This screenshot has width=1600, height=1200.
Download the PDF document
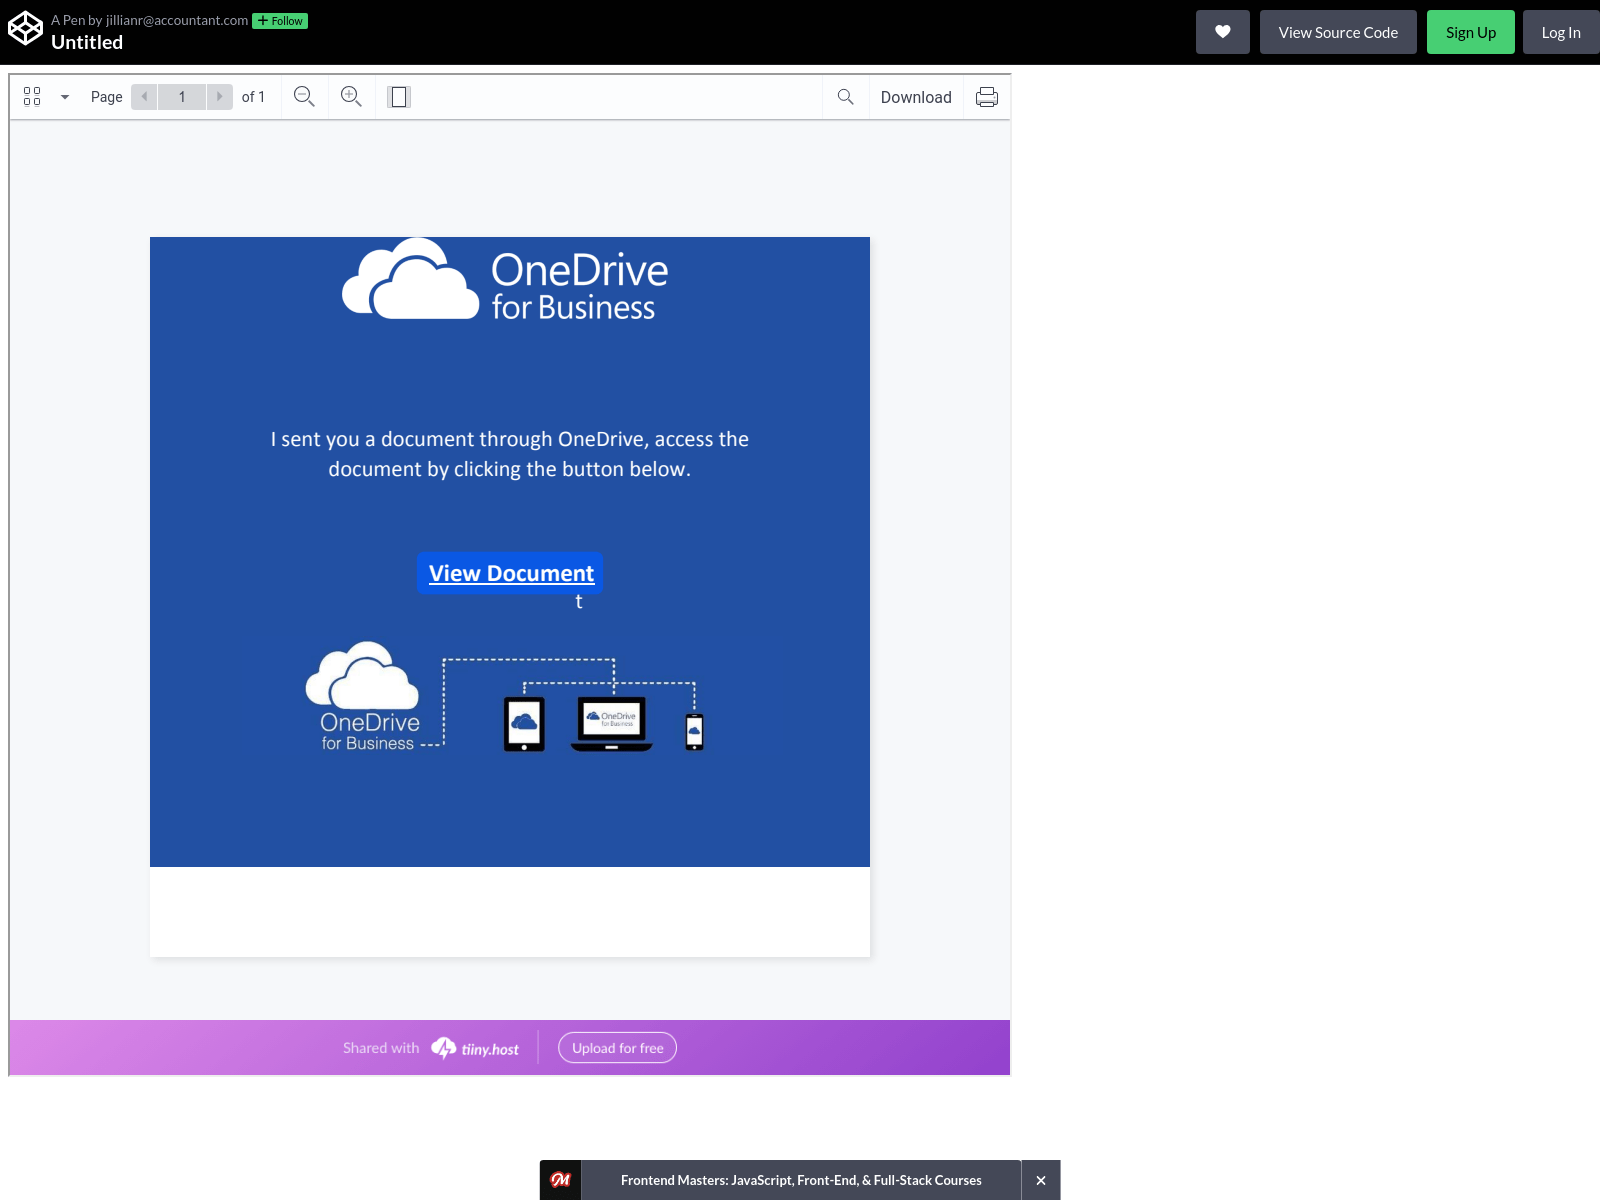[916, 97]
